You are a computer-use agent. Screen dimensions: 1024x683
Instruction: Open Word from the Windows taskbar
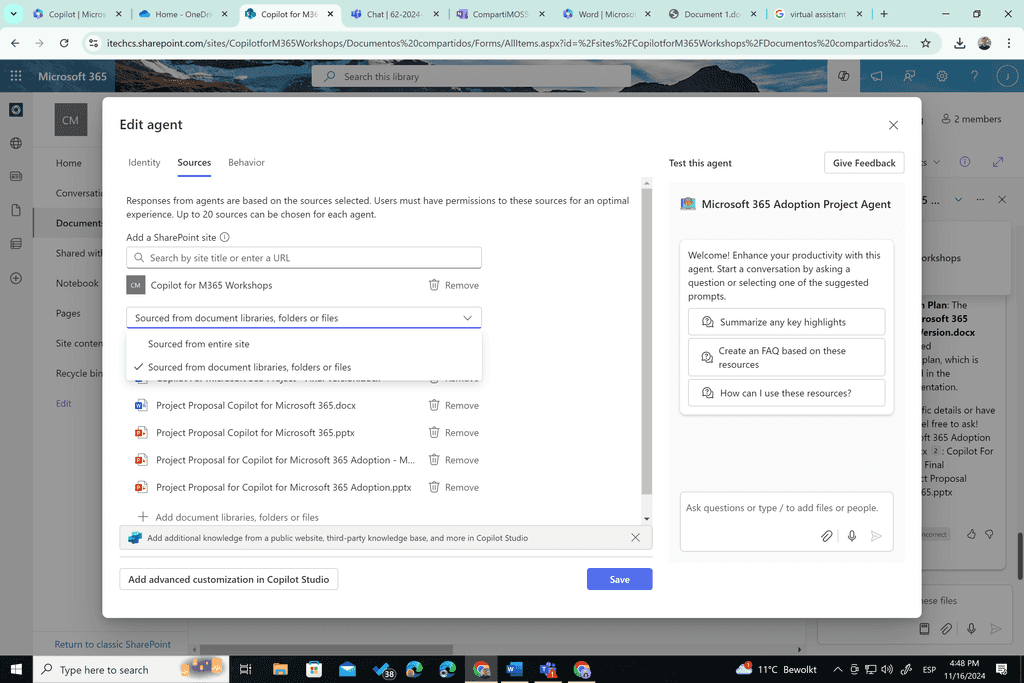tap(515, 669)
